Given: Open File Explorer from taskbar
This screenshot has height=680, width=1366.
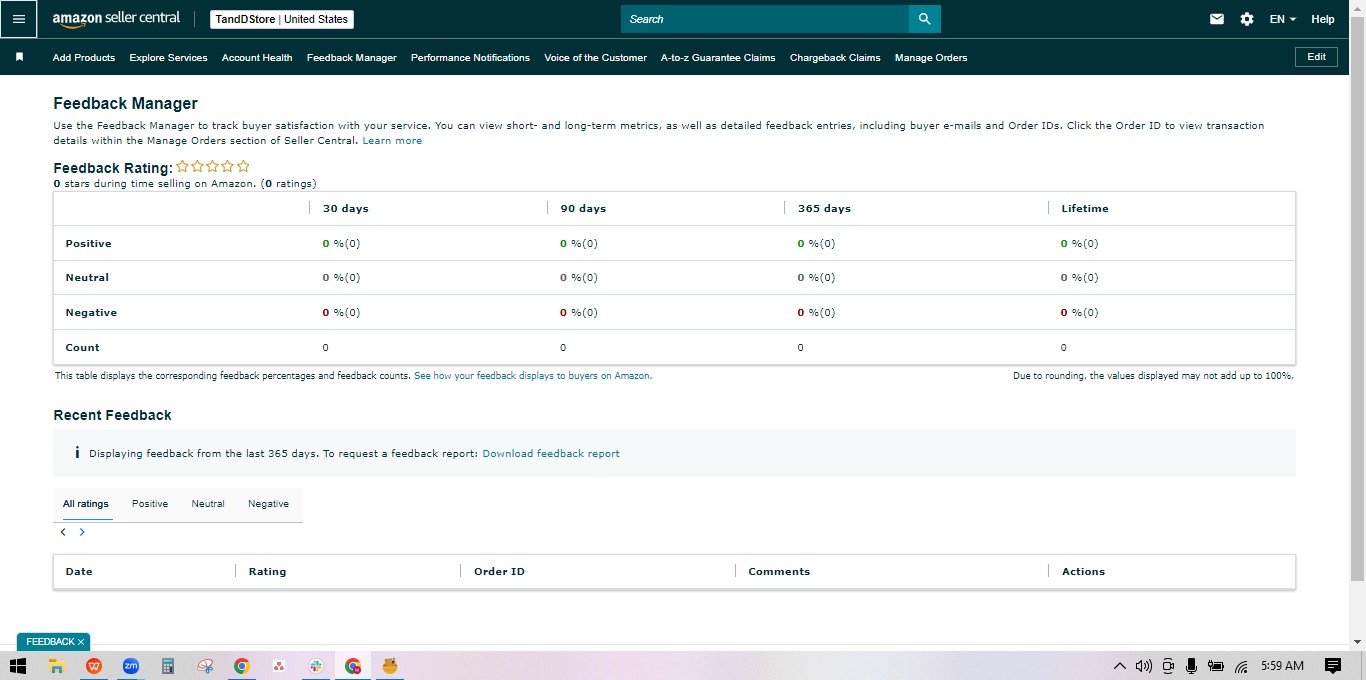Looking at the screenshot, I should pos(56,666).
